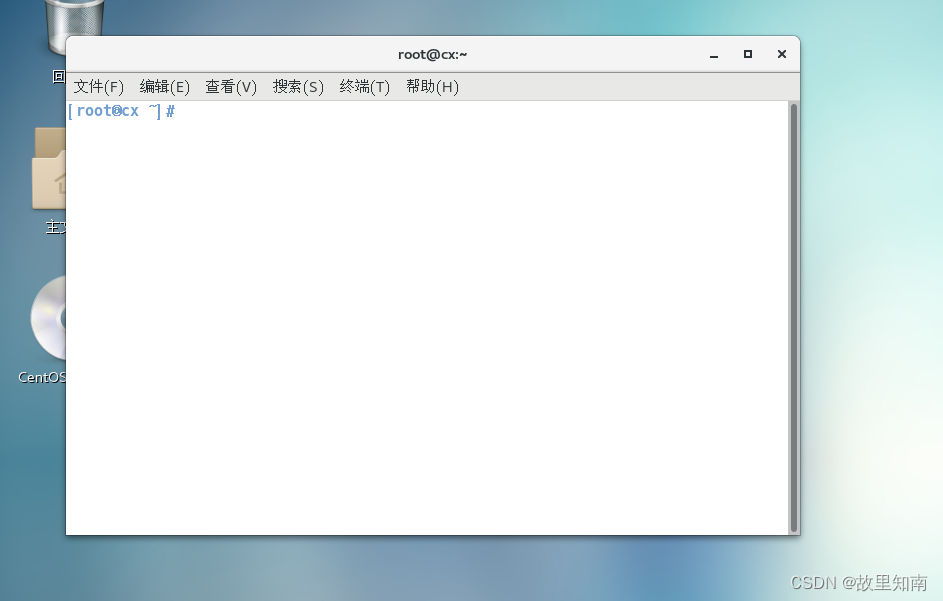943x601 pixels.
Task: Open the 终端(T) menu
Action: (365, 87)
